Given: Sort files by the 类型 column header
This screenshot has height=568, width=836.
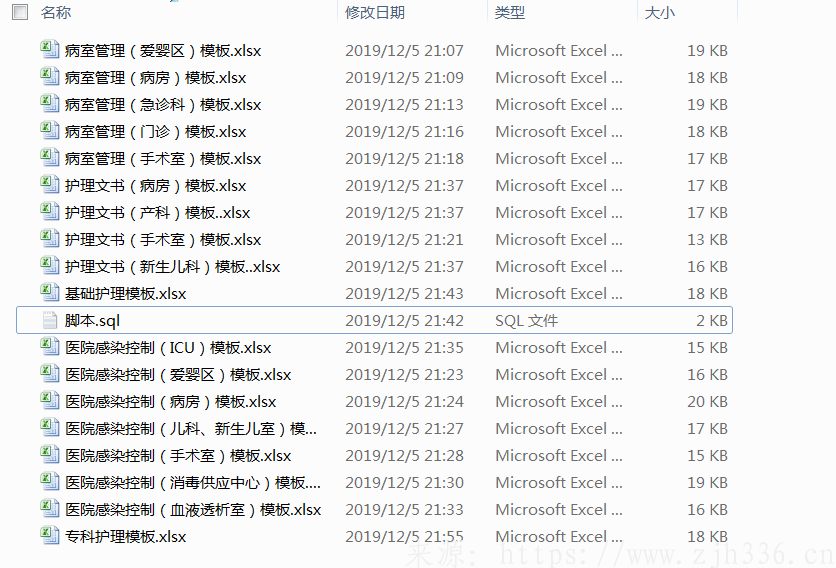Looking at the screenshot, I should click(510, 12).
